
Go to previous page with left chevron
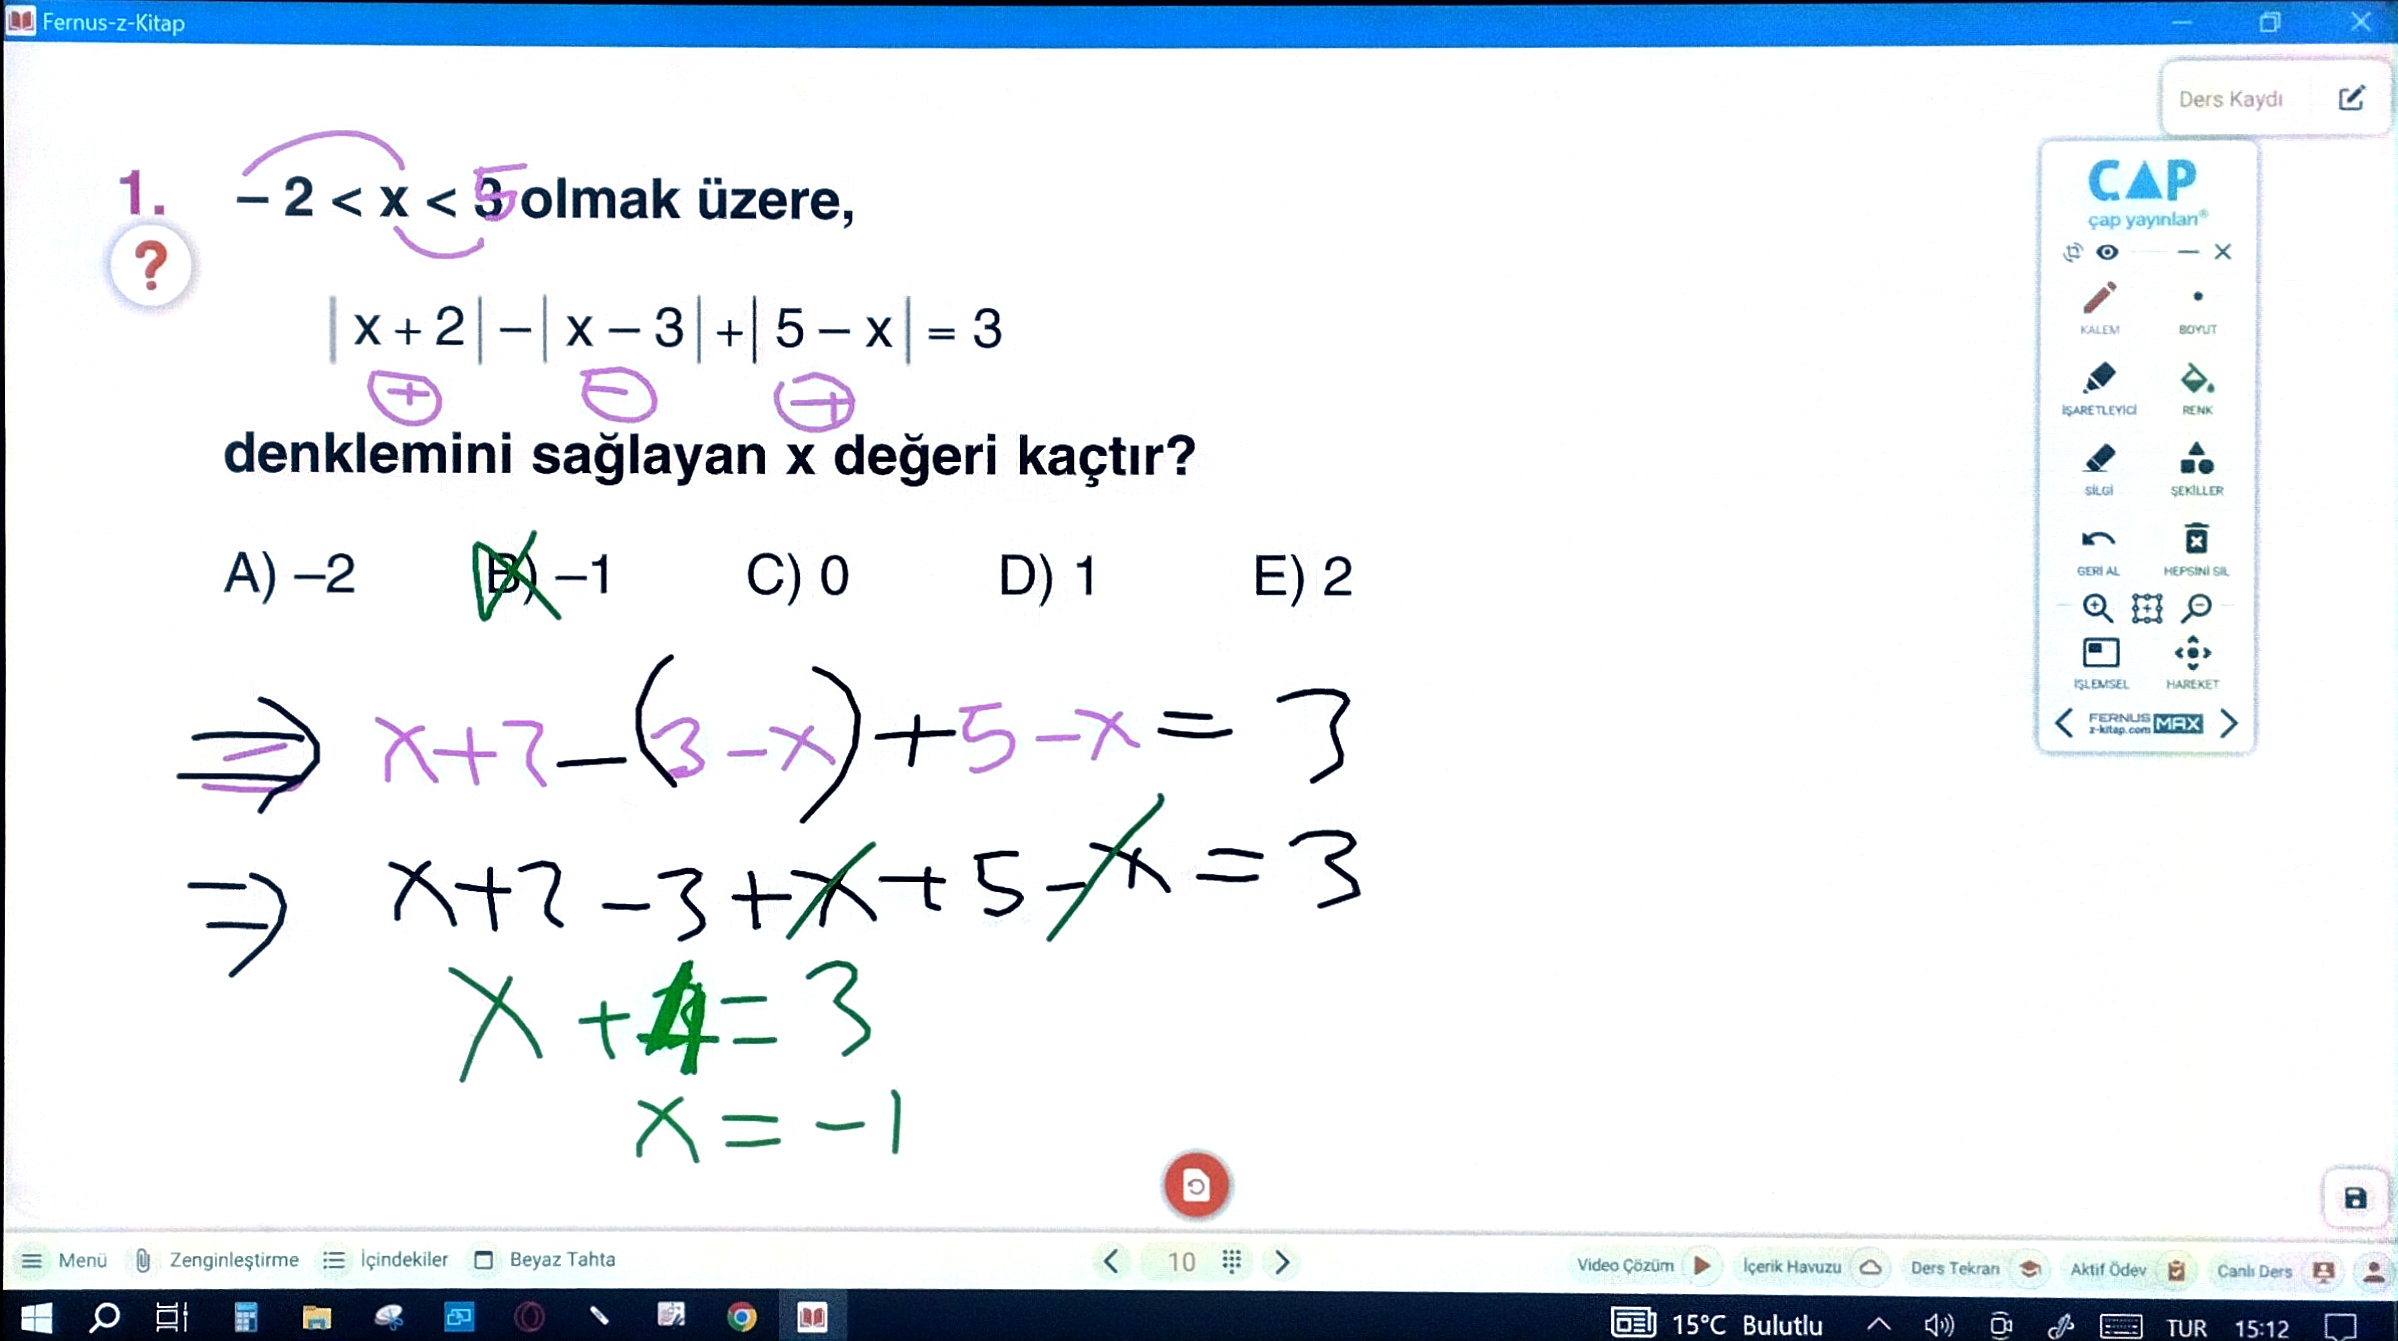1111,1262
